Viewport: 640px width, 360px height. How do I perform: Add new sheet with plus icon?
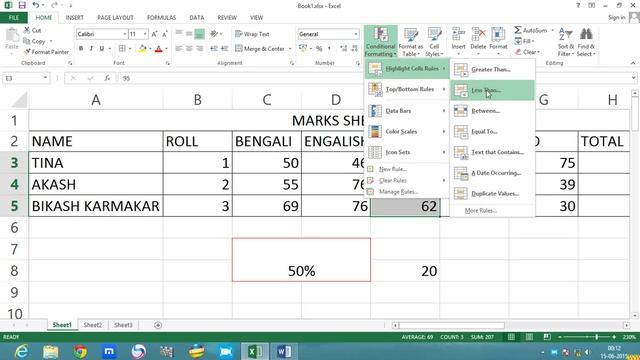point(158,325)
